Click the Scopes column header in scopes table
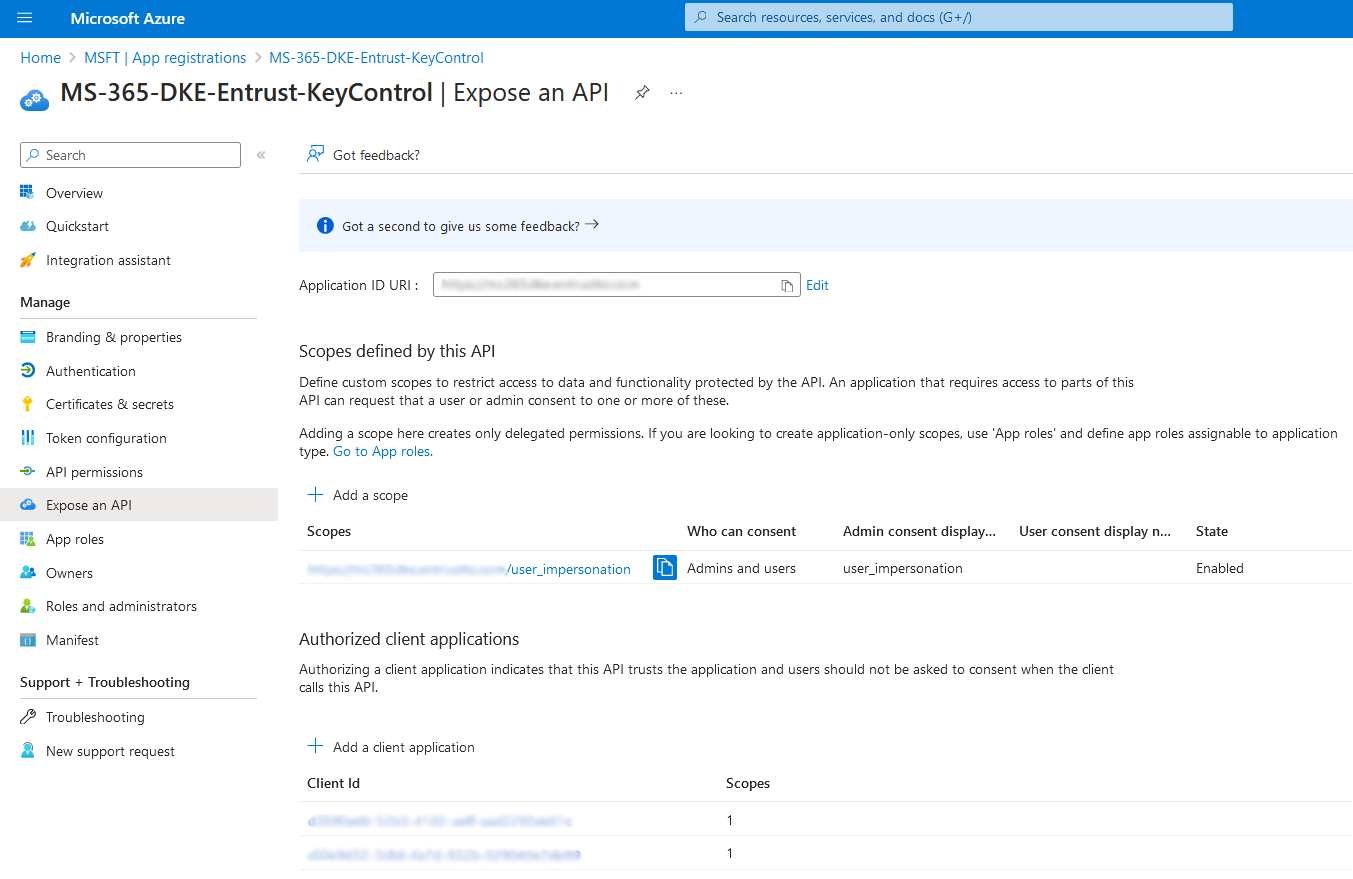The width and height of the screenshot is (1353, 879). (x=329, y=531)
